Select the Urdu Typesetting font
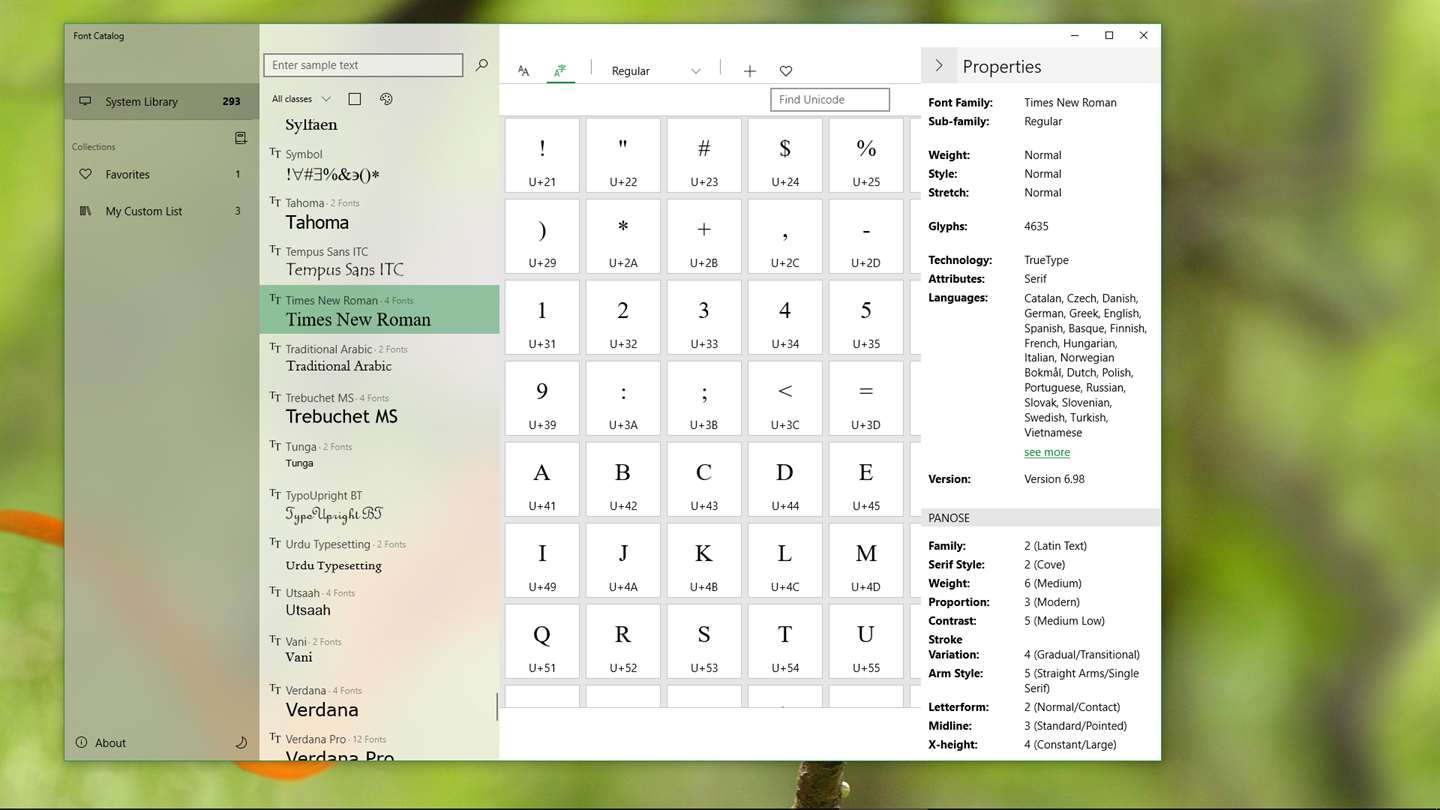 pyautogui.click(x=380, y=554)
